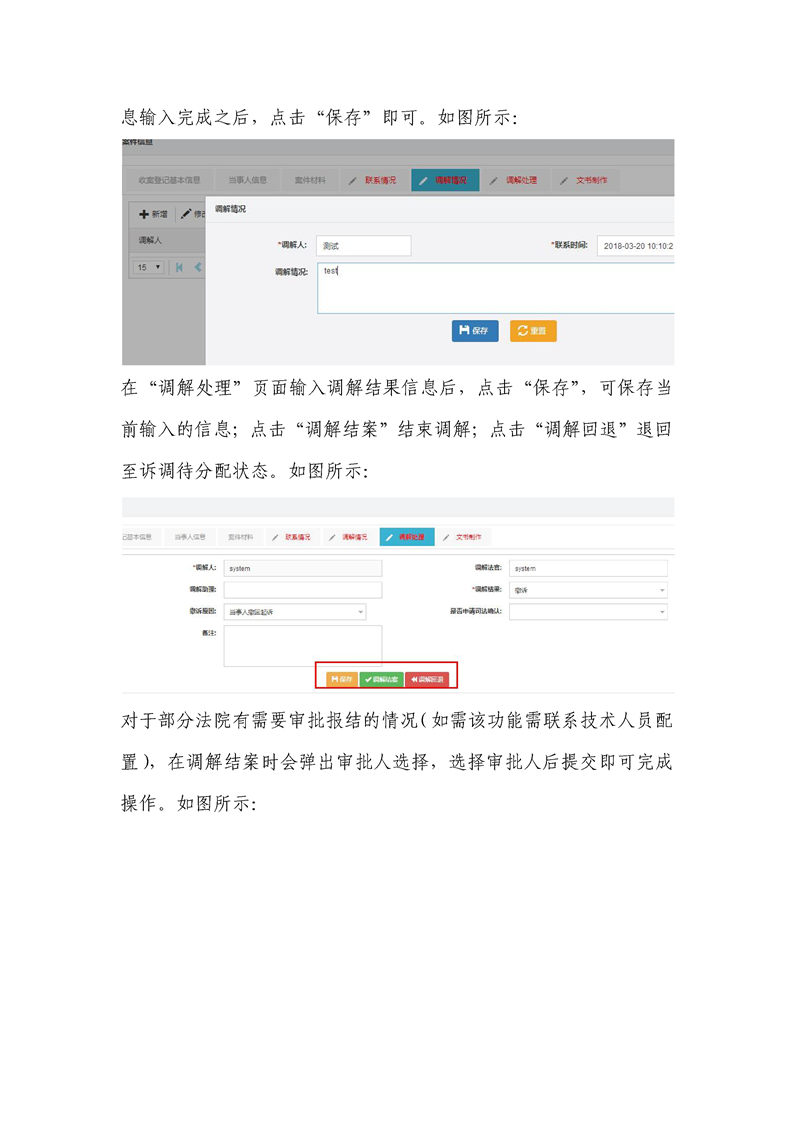Open 收案登记基本信息 tab in first screenshot
The height and width of the screenshot is (1122, 793).
[170, 180]
